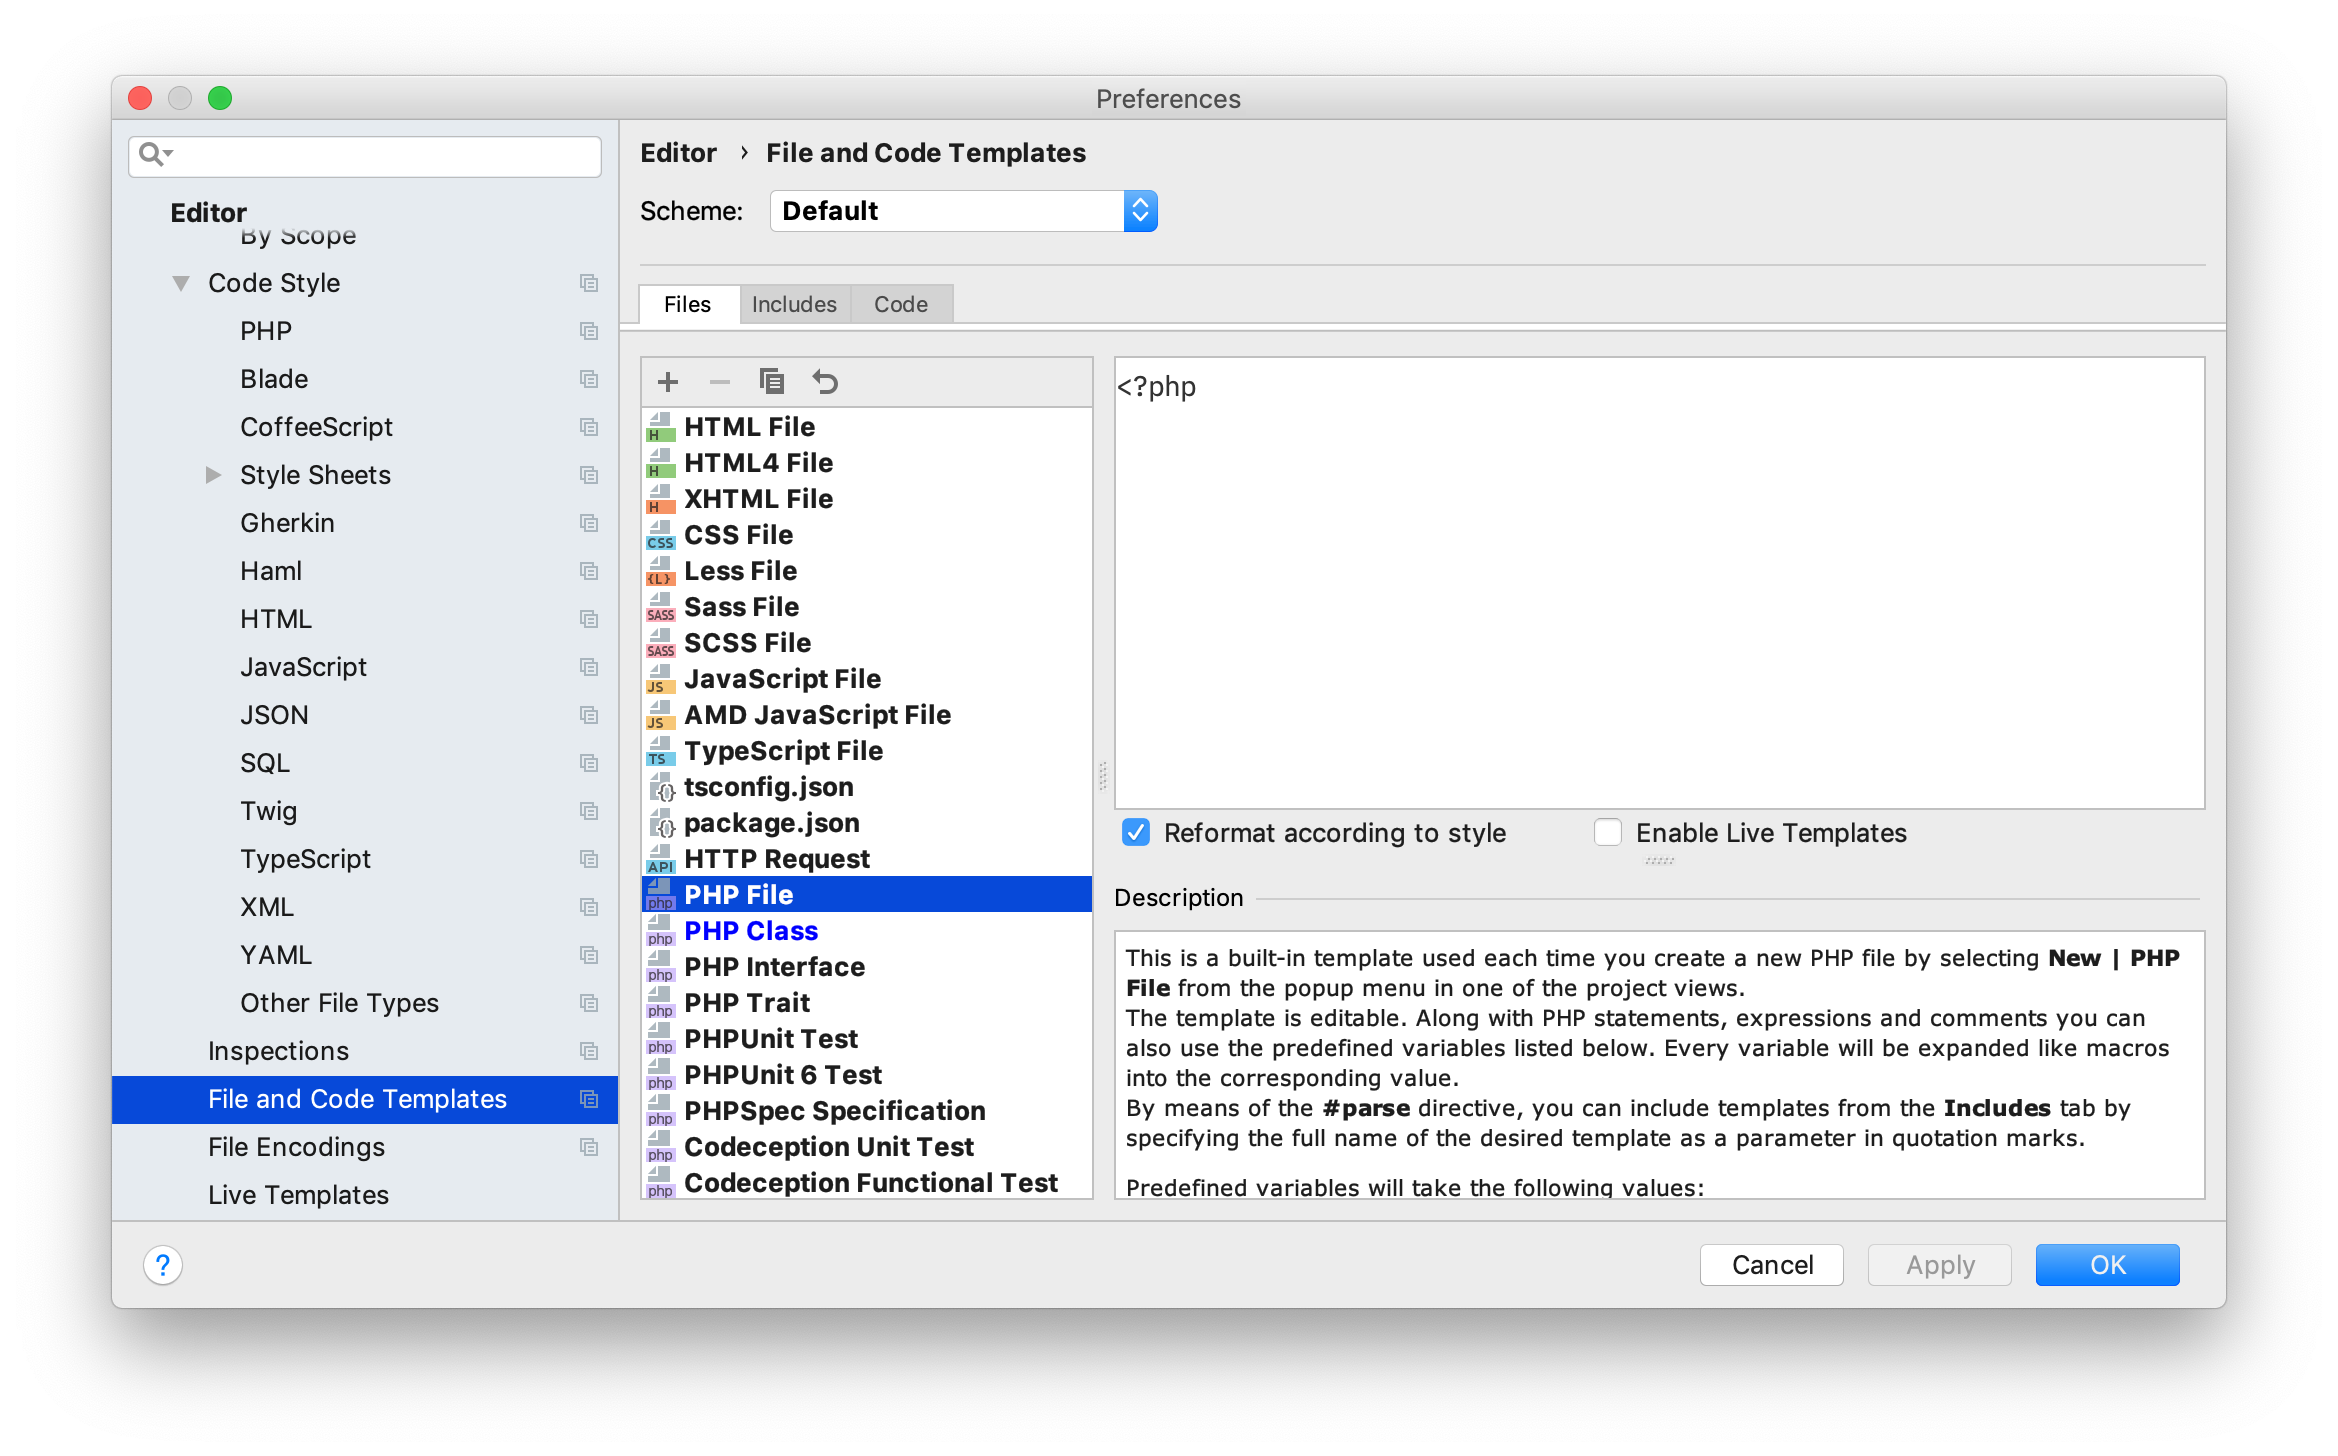Click the OK button

click(x=2108, y=1265)
